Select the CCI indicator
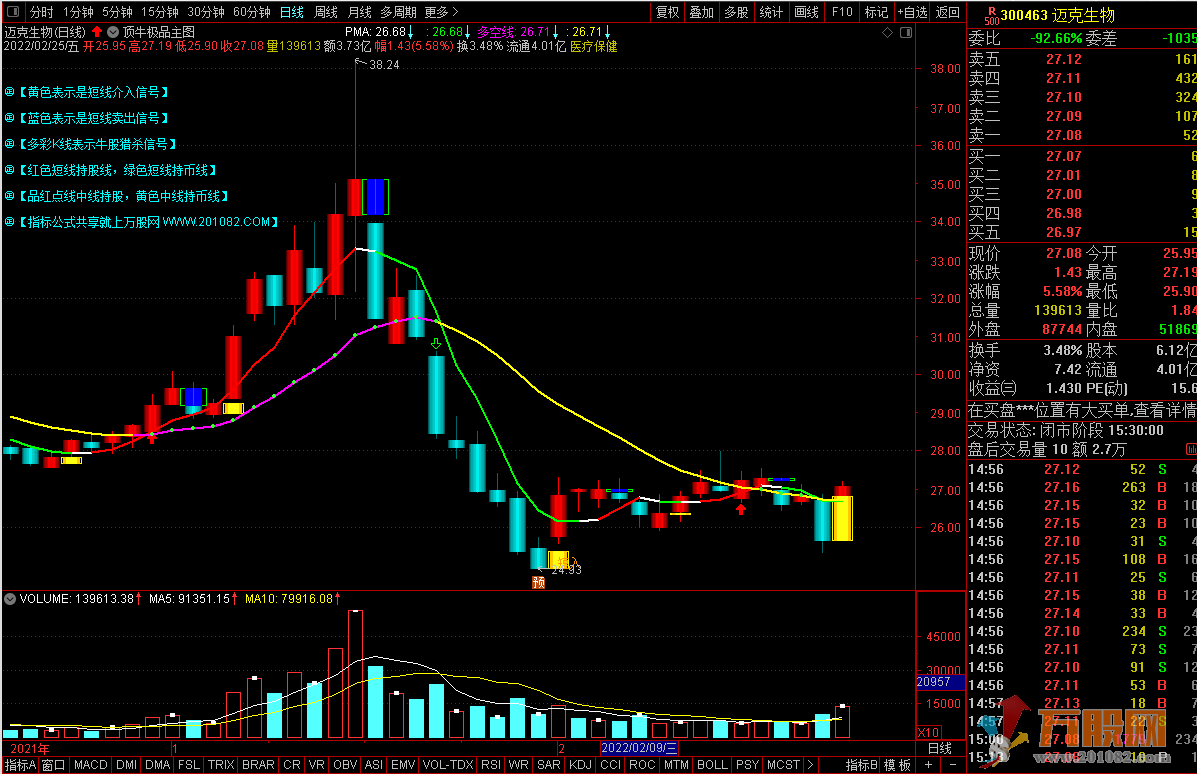Viewport: 1197px width, 774px height. (x=611, y=765)
